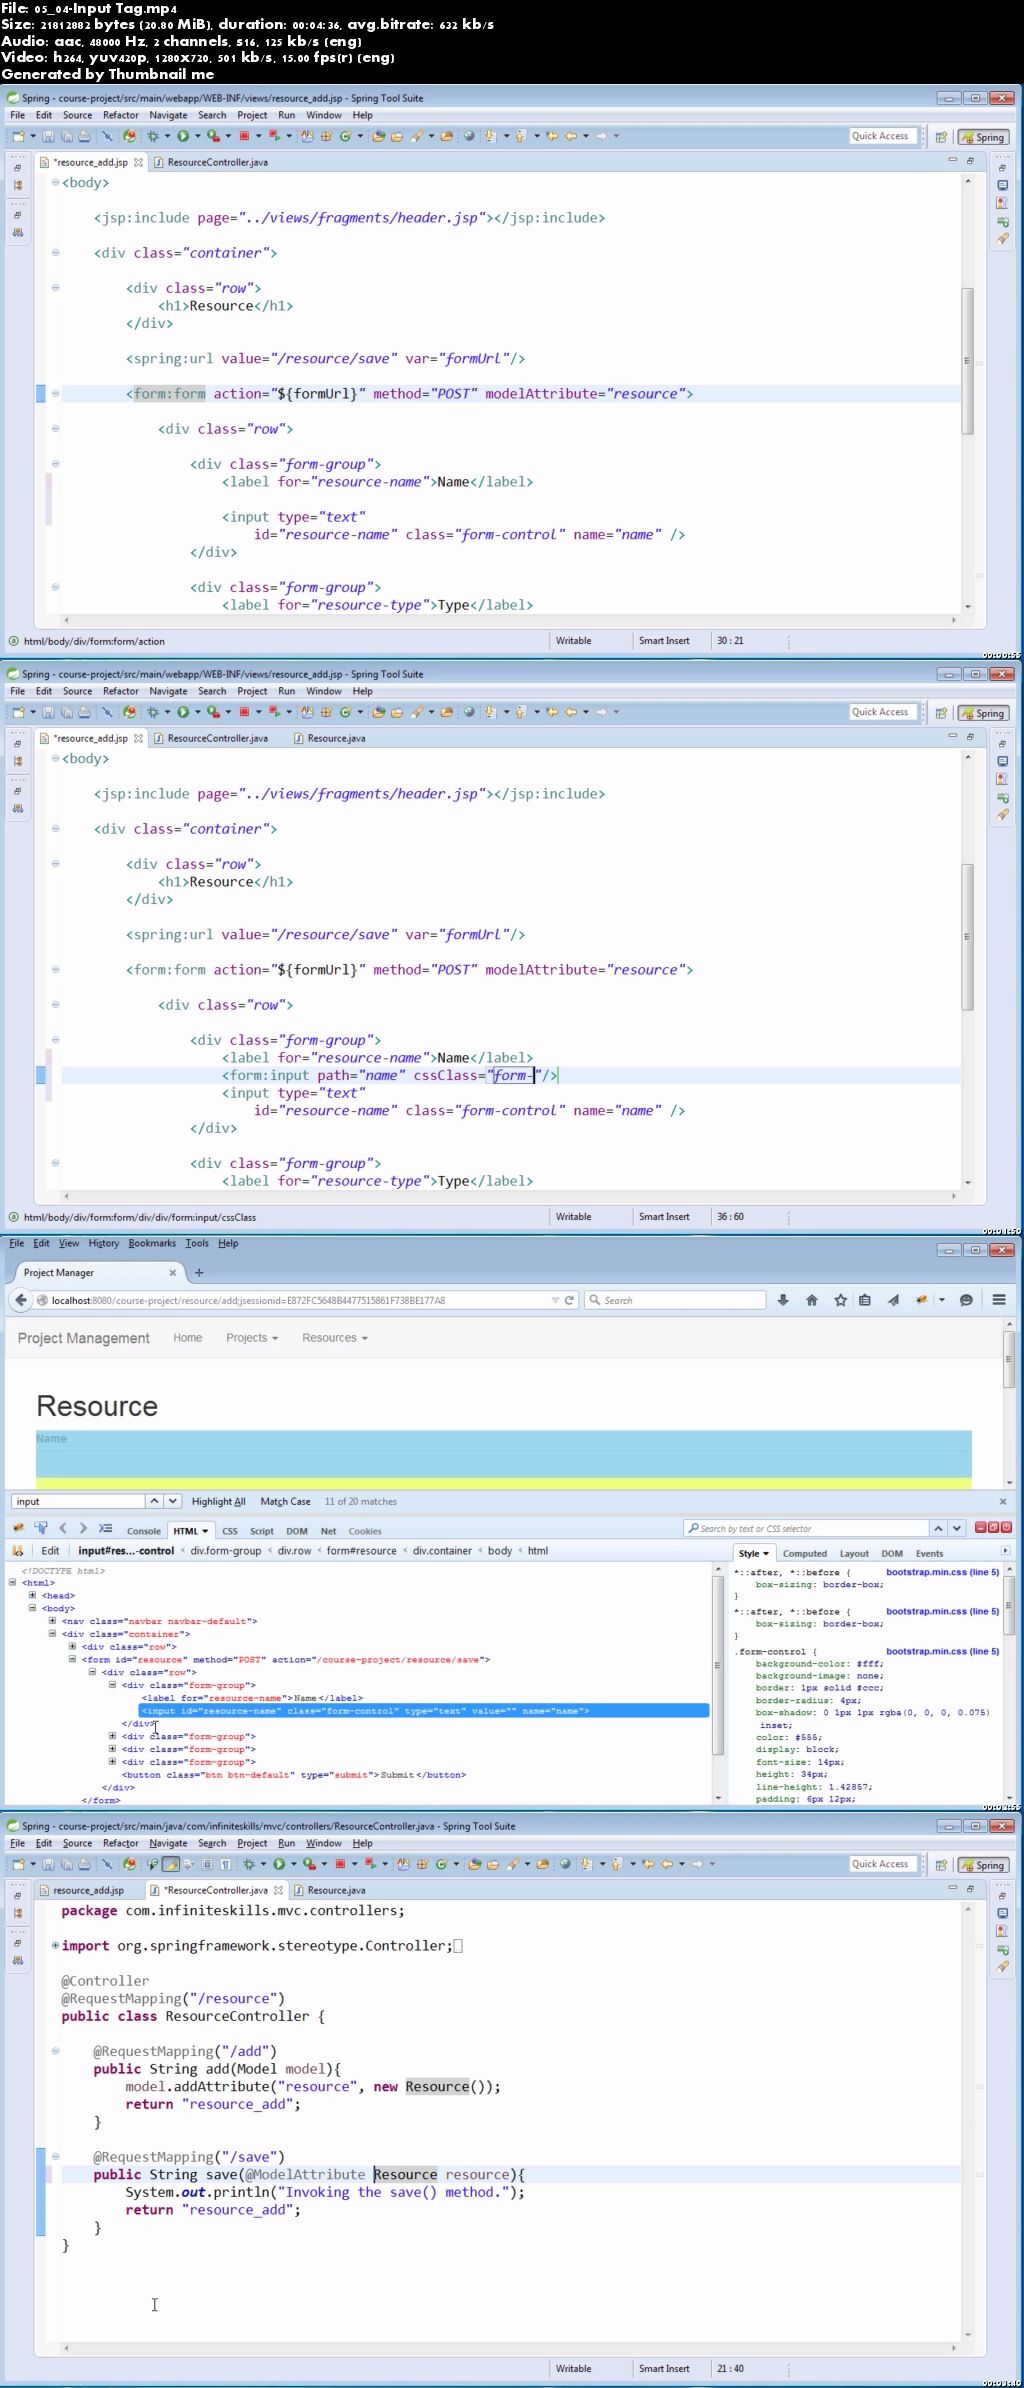Toggle Match Case in the find bar
Viewport: 1024px width, 2388px height.
(x=285, y=1501)
